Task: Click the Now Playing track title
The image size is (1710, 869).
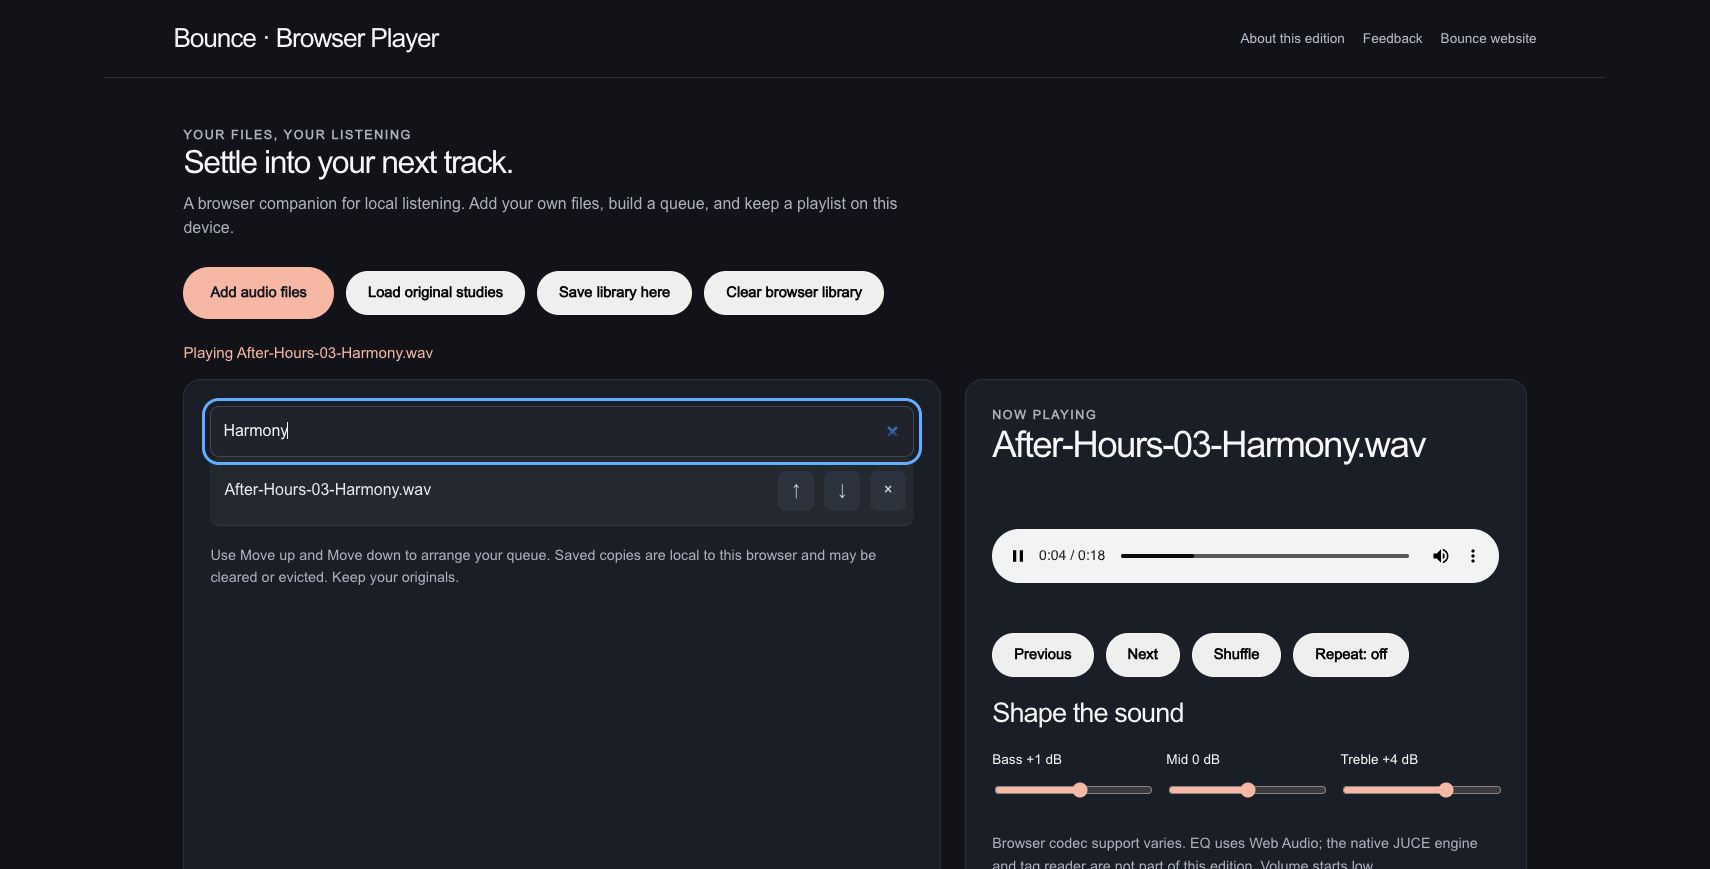Action: point(1209,445)
